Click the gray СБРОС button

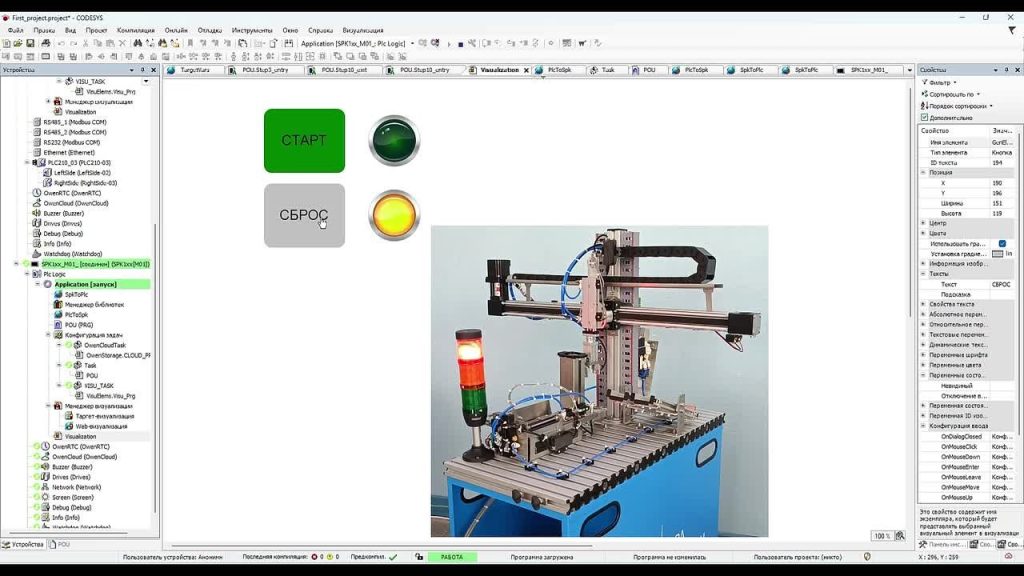coord(304,215)
